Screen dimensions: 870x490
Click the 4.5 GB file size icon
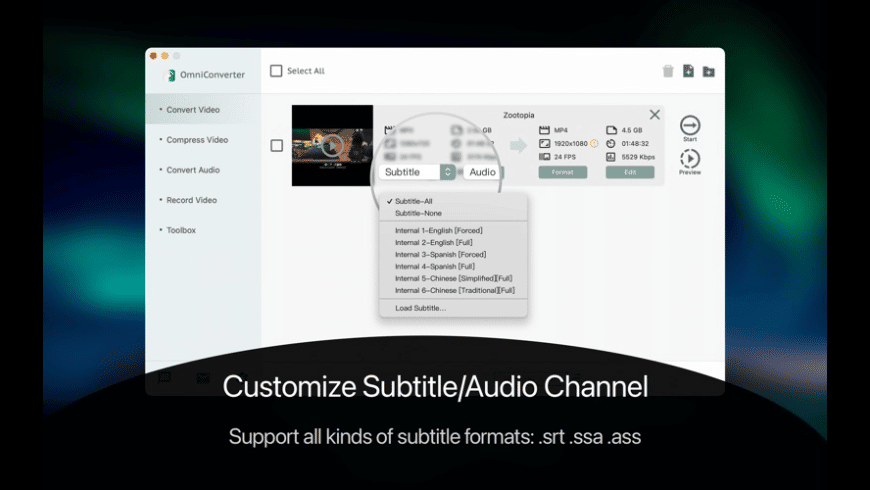point(611,130)
